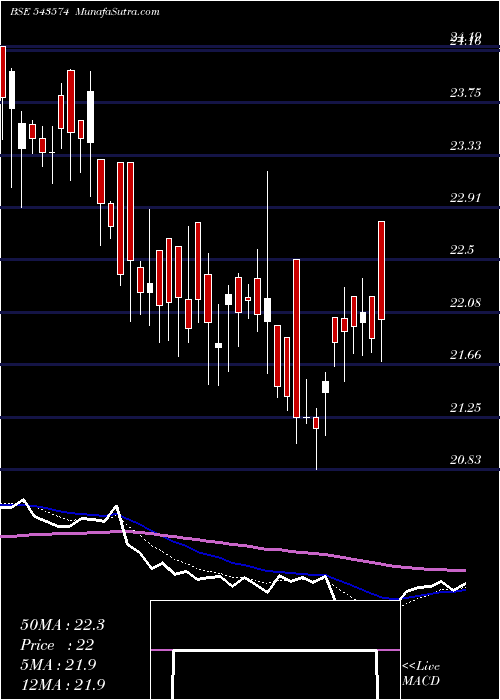Select the 23.33 price level label

pos(466,146)
